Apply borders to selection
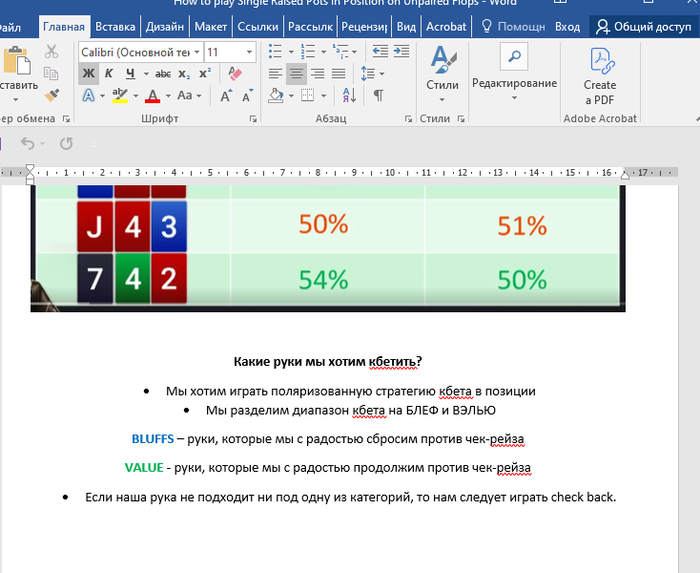 tap(308, 96)
